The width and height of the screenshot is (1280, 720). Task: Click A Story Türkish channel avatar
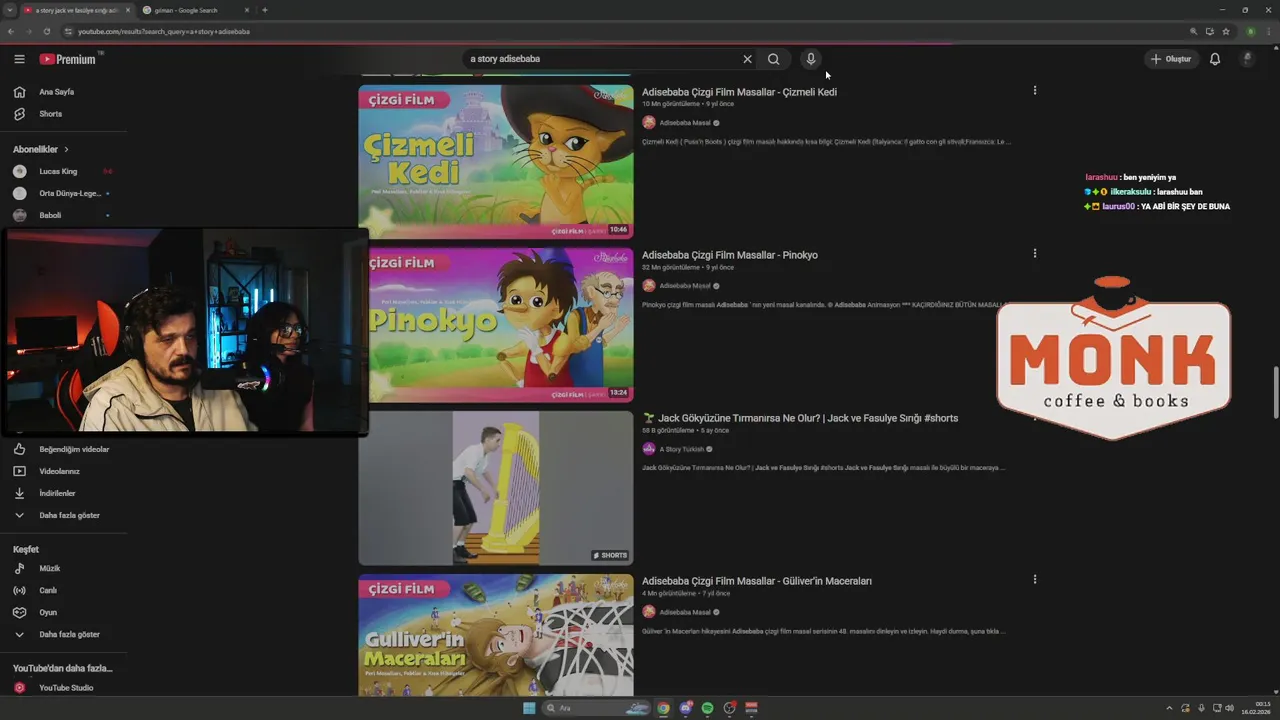(649, 449)
